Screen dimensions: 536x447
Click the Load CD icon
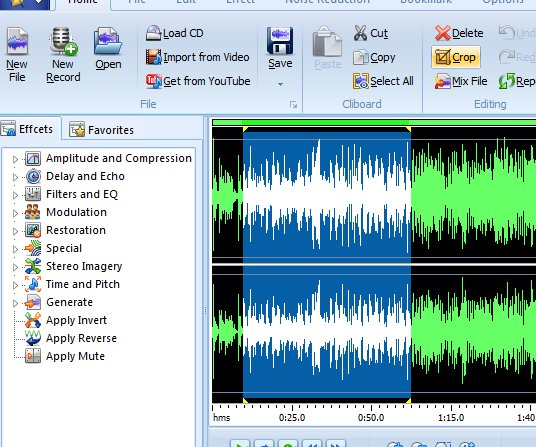pos(153,33)
